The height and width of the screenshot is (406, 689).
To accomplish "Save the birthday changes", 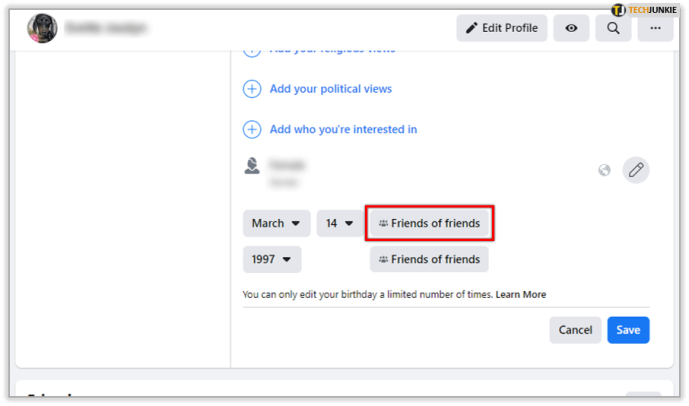I will click(x=628, y=330).
